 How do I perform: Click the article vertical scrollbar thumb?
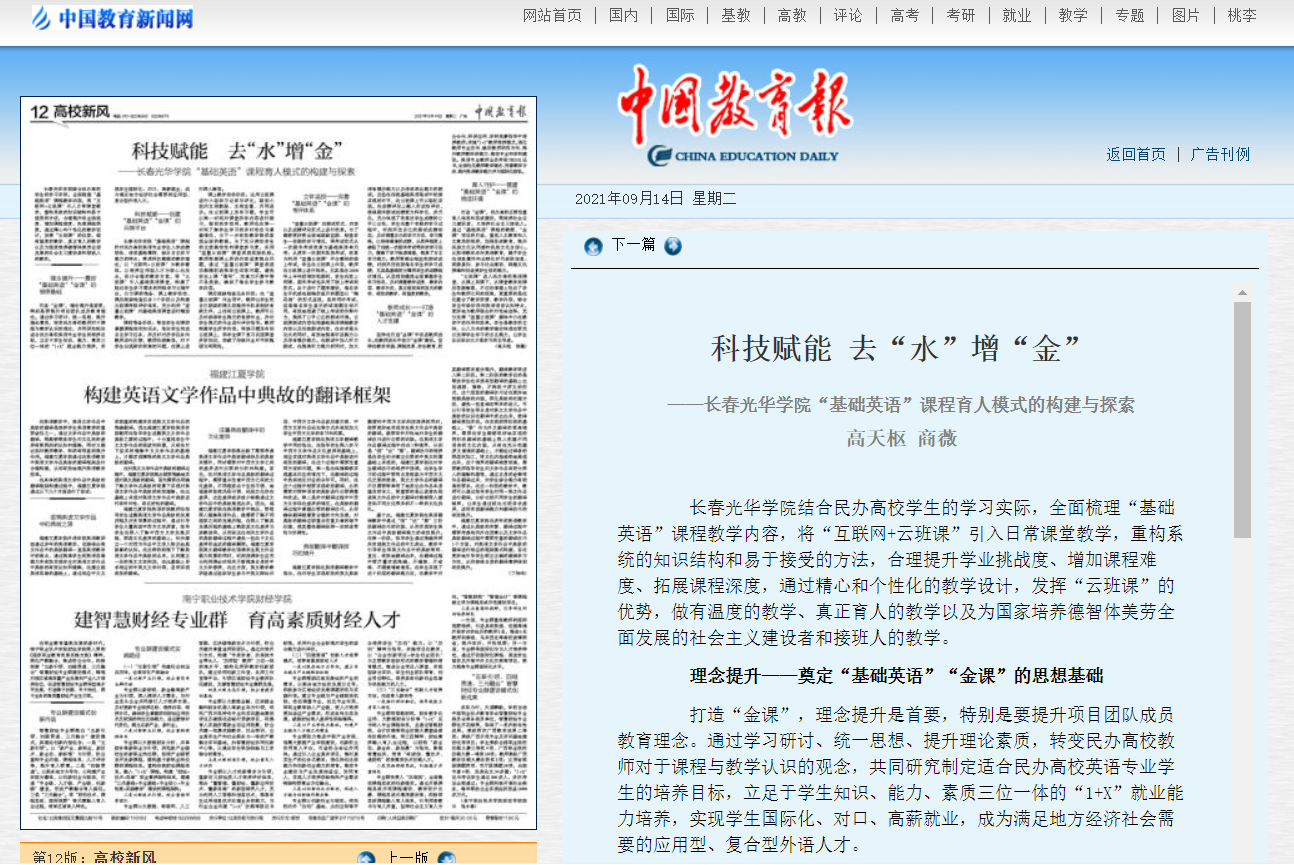pos(1242,420)
